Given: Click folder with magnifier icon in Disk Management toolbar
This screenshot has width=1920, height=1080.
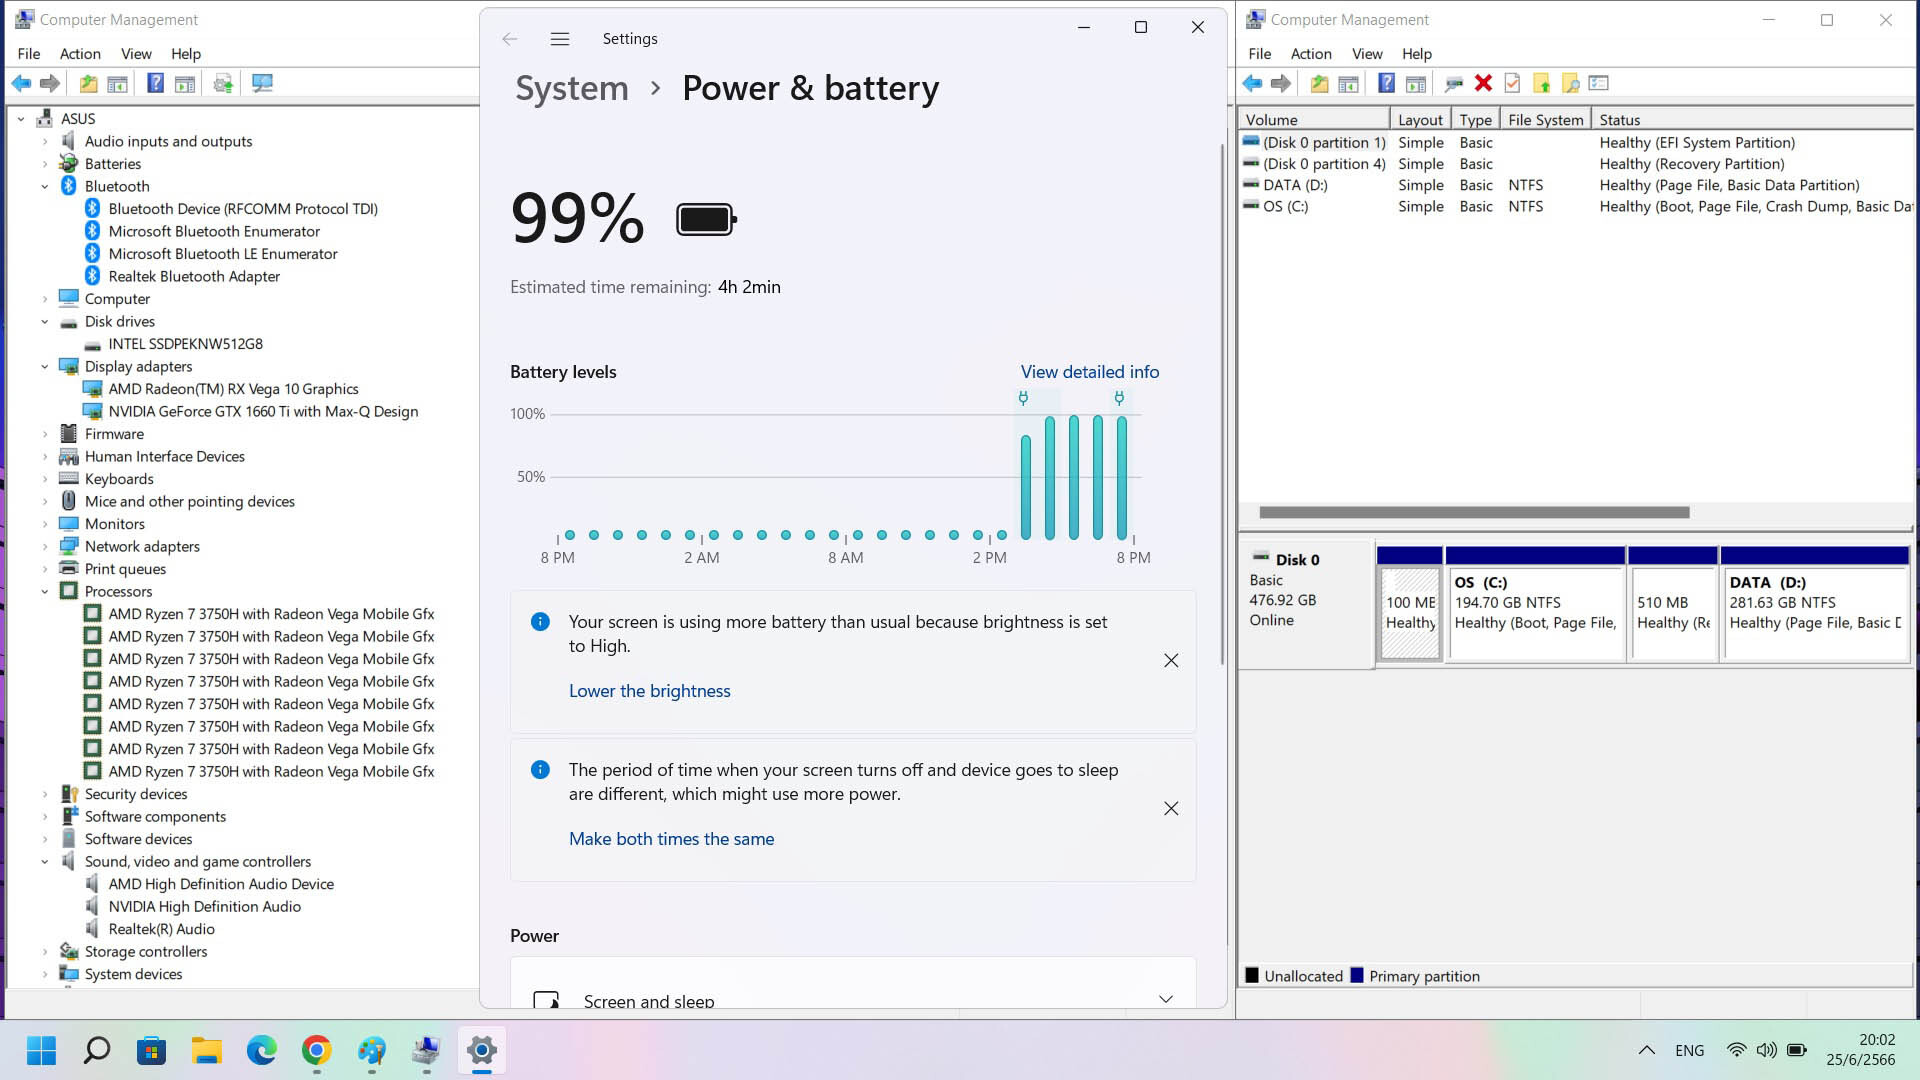Looking at the screenshot, I should (x=1570, y=84).
